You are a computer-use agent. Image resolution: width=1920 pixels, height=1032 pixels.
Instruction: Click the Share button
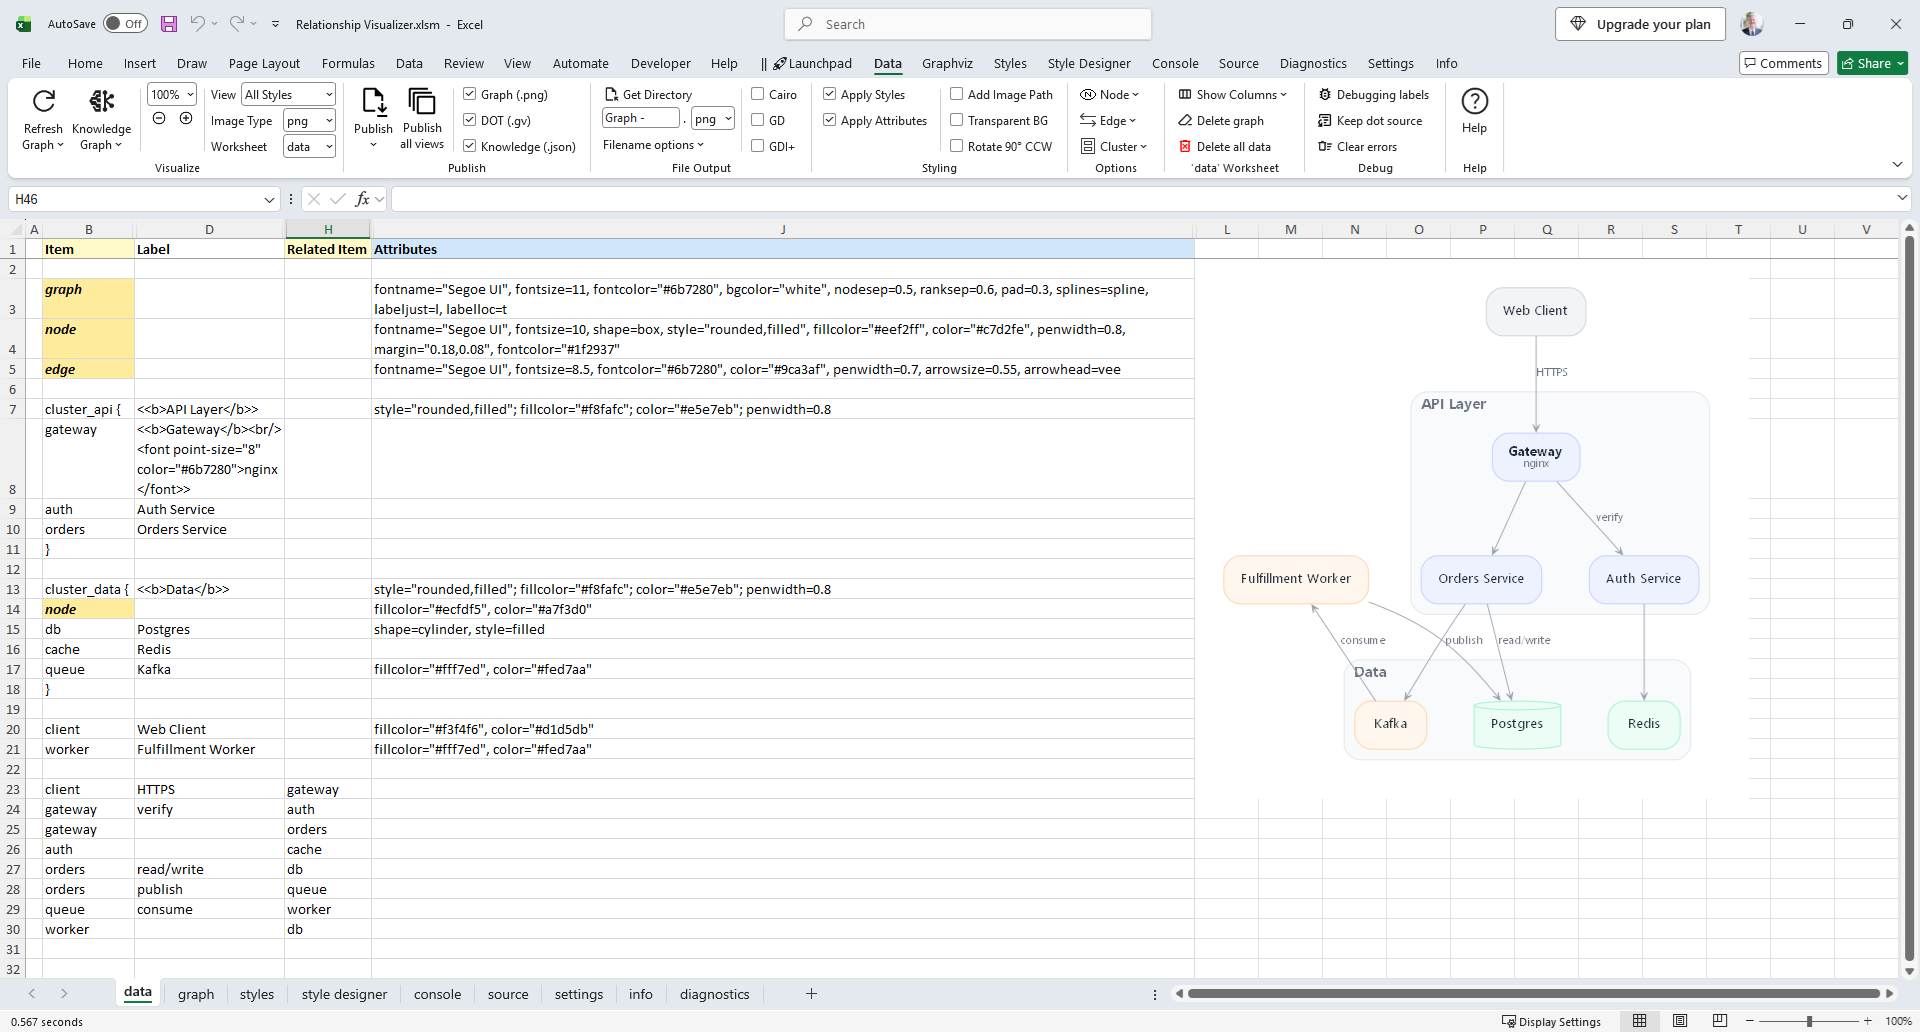click(1873, 63)
